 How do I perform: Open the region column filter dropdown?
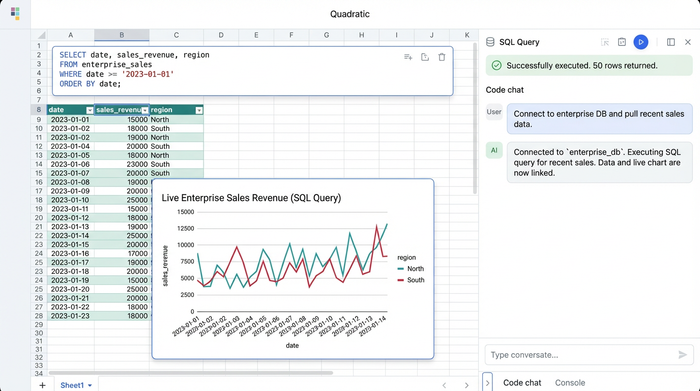click(x=199, y=110)
